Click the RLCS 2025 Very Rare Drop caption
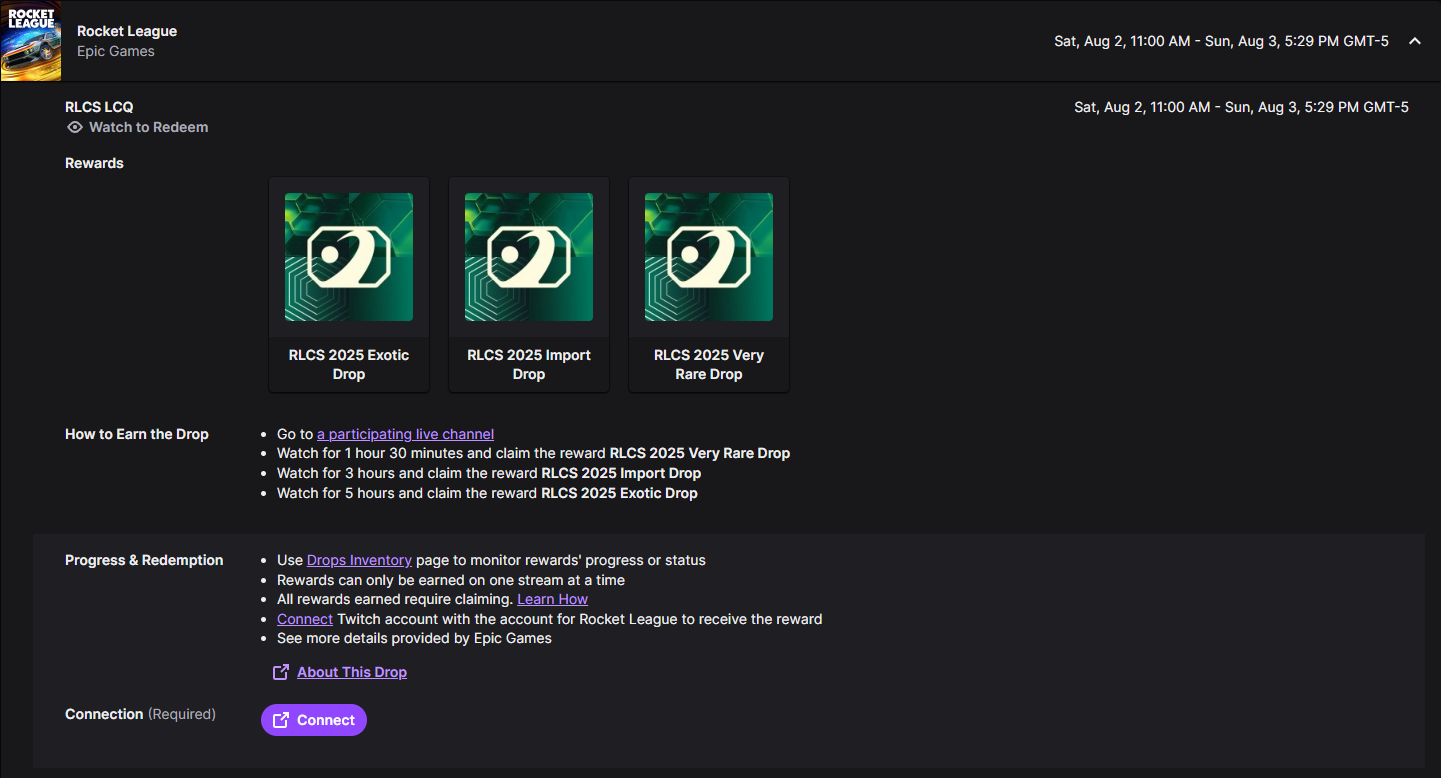The width and height of the screenshot is (1441, 778). click(x=709, y=365)
